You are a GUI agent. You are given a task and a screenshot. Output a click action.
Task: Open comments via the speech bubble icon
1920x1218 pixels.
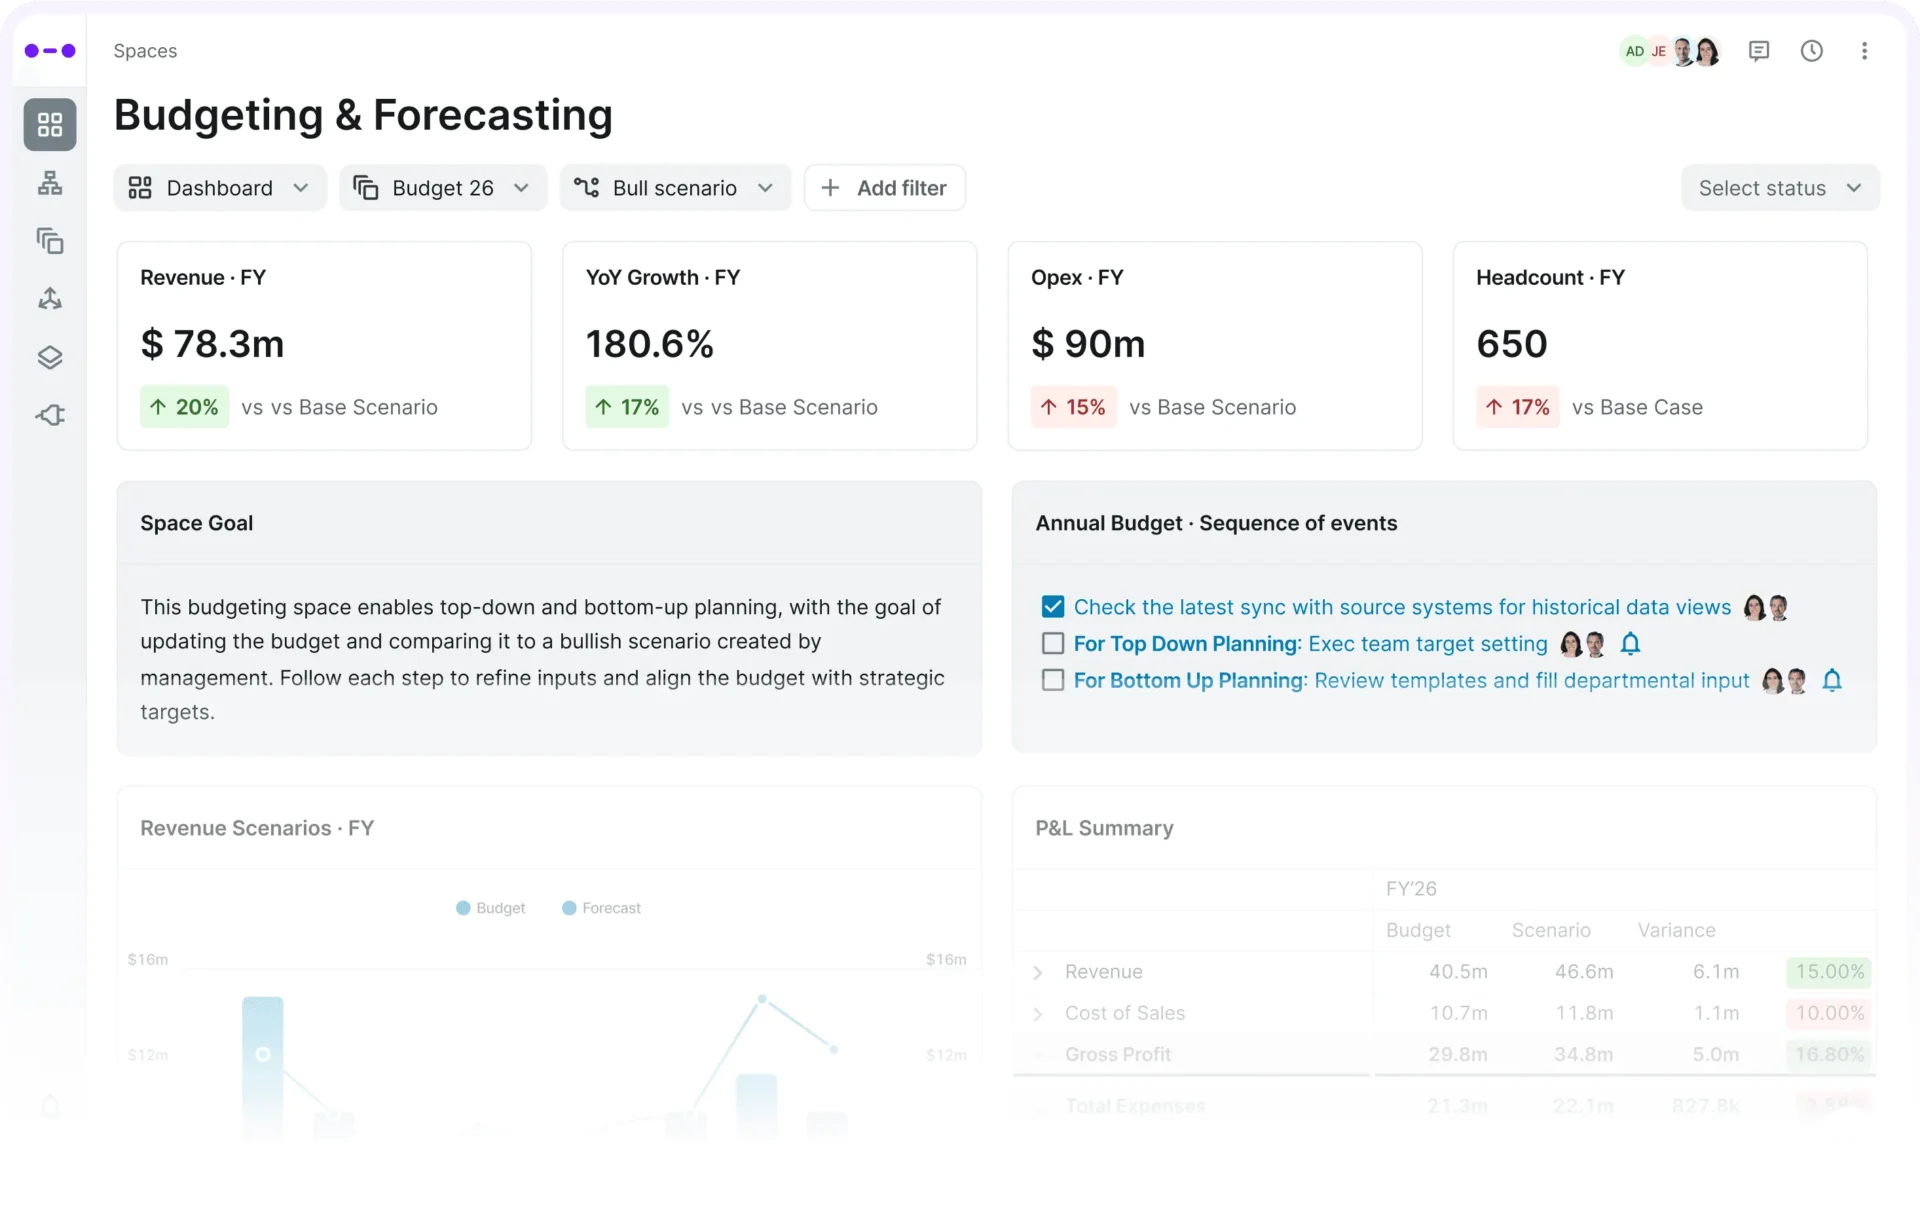pyautogui.click(x=1759, y=50)
